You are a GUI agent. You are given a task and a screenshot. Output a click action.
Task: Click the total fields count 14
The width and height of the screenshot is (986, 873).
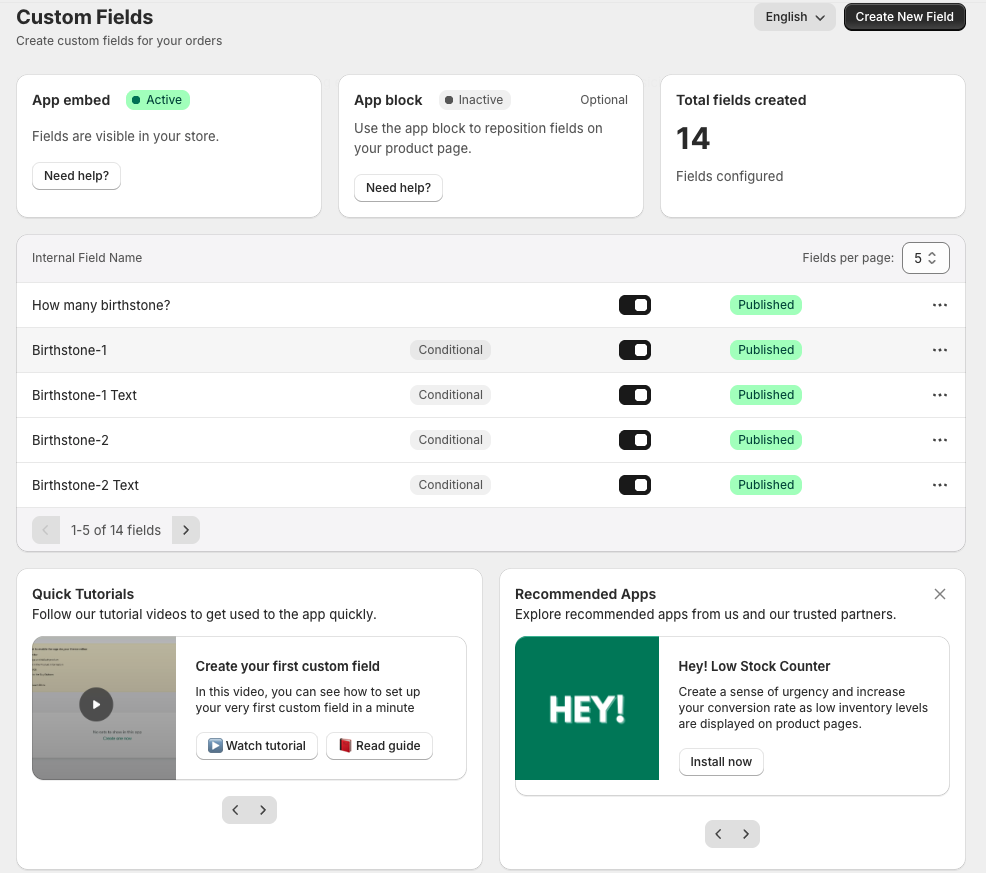pos(693,138)
